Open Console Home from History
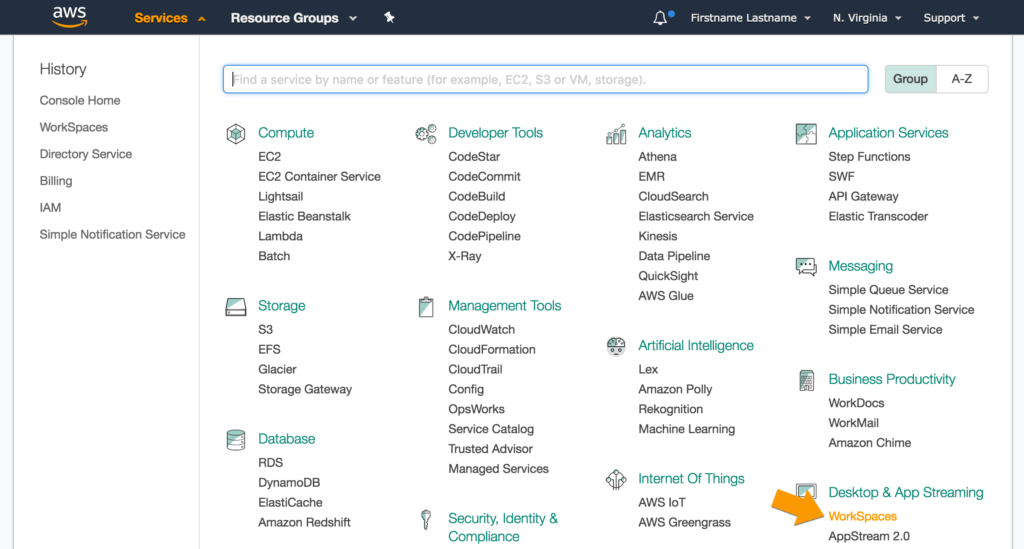 (x=80, y=101)
